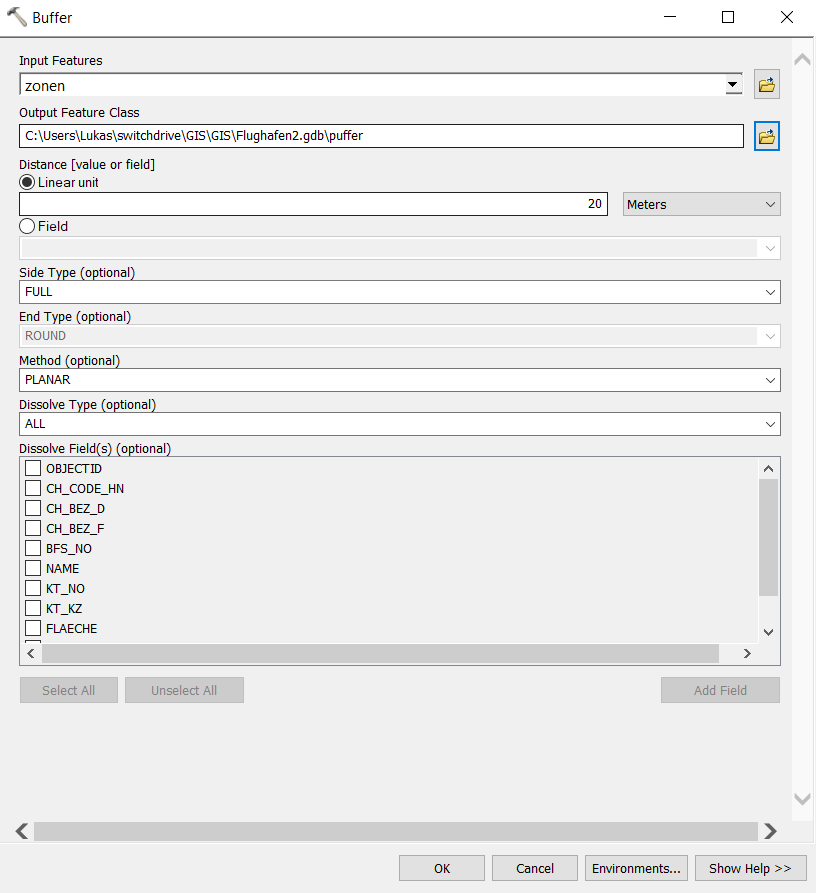Check the OBJECTID dissolve field

coord(33,468)
